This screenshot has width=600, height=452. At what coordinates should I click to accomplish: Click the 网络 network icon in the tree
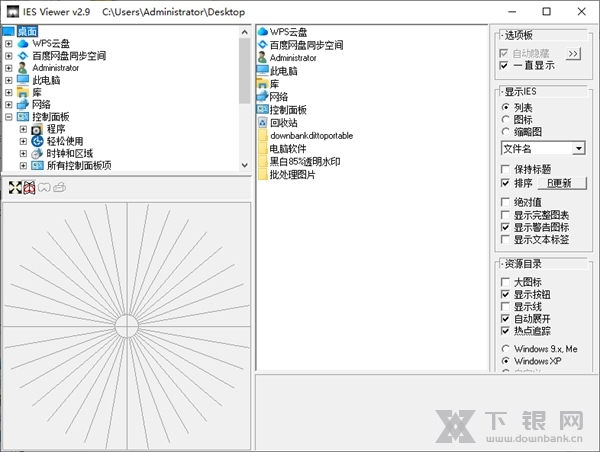pos(23,104)
